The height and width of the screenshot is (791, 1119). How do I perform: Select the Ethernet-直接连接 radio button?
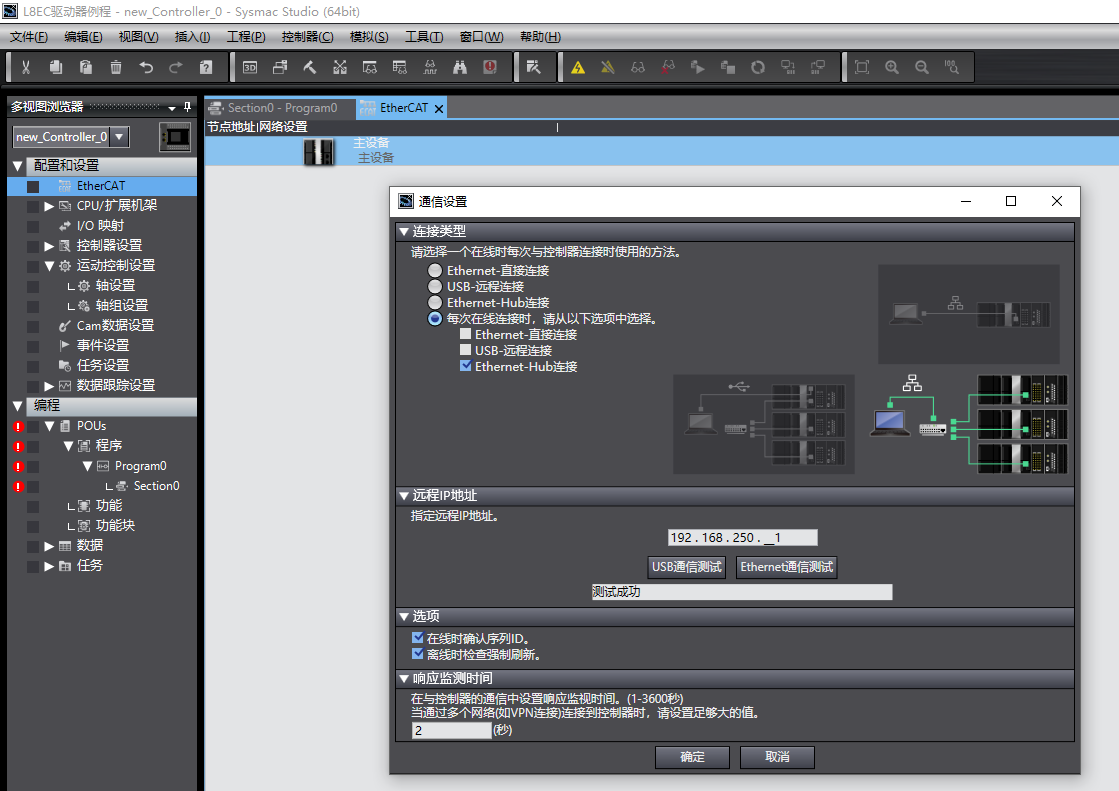(435, 270)
